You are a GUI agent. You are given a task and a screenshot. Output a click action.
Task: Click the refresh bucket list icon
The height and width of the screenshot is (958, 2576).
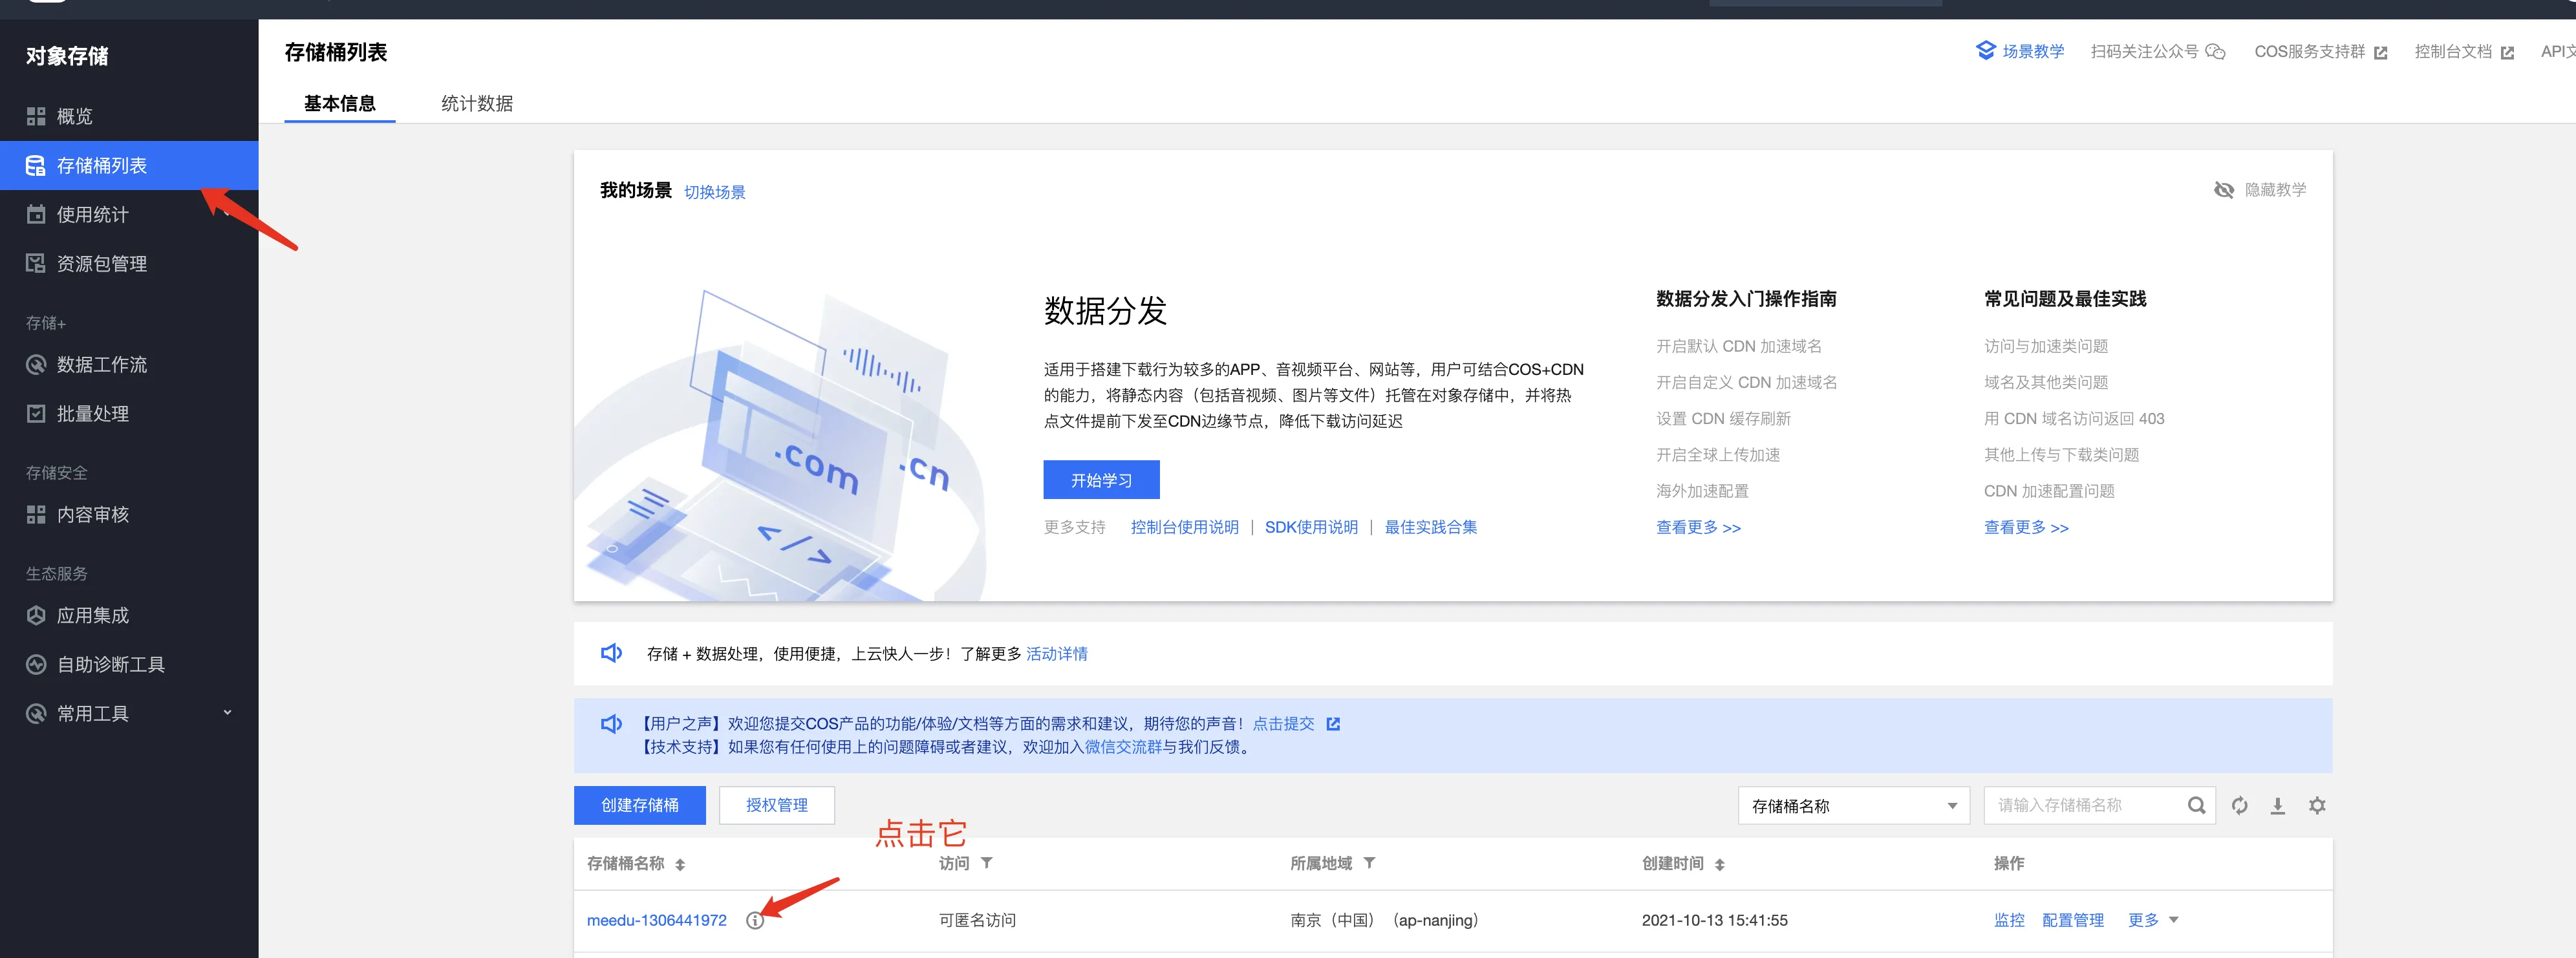tap(2240, 806)
